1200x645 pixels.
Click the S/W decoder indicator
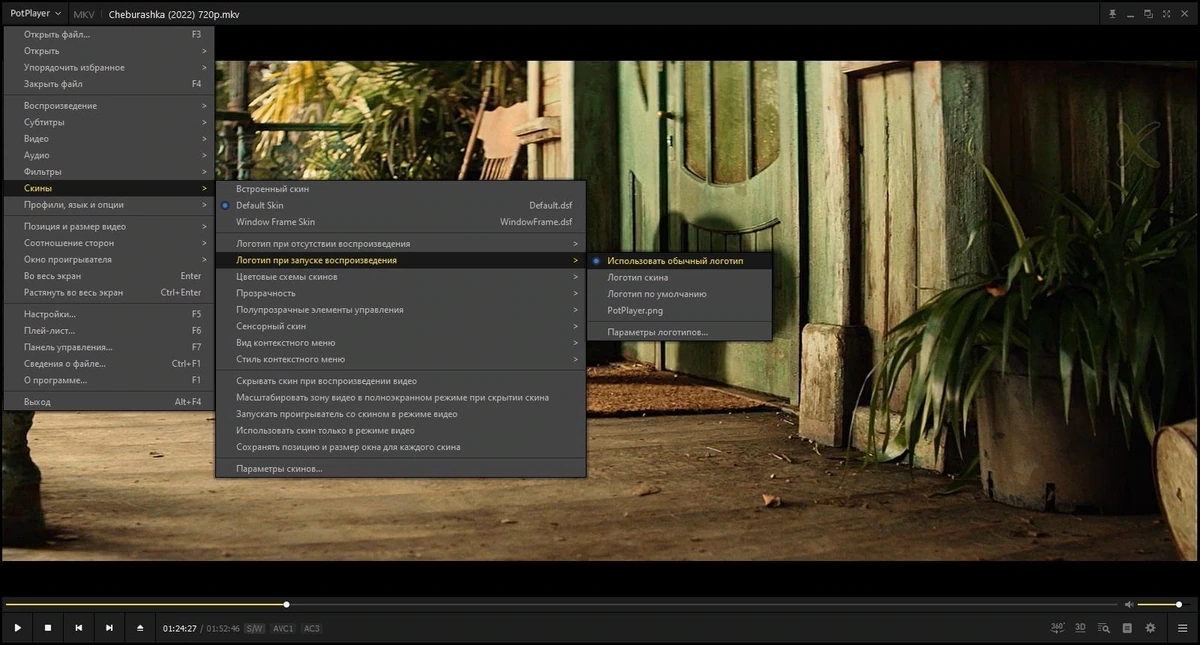click(x=255, y=629)
